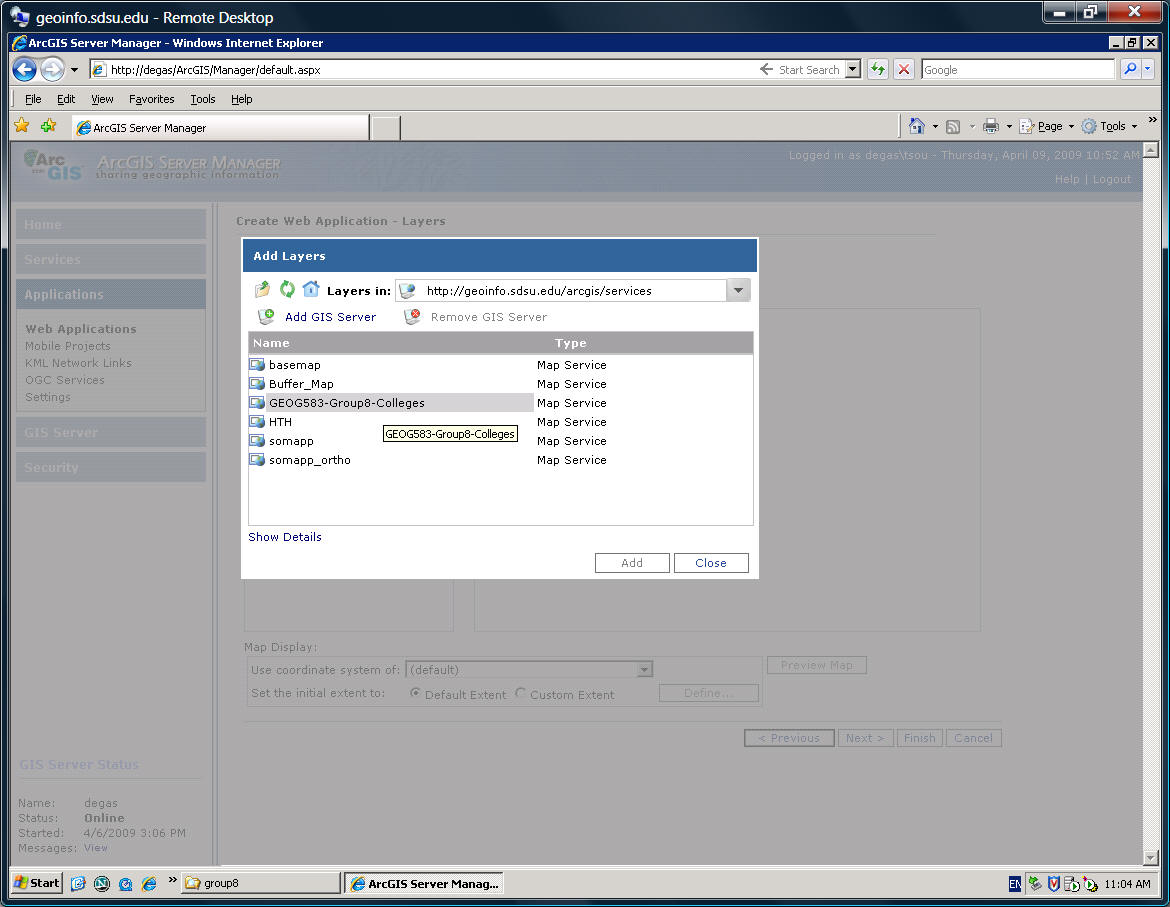The image size is (1170, 907).
Task: Click the Close button in Add Layers
Action: coord(711,563)
